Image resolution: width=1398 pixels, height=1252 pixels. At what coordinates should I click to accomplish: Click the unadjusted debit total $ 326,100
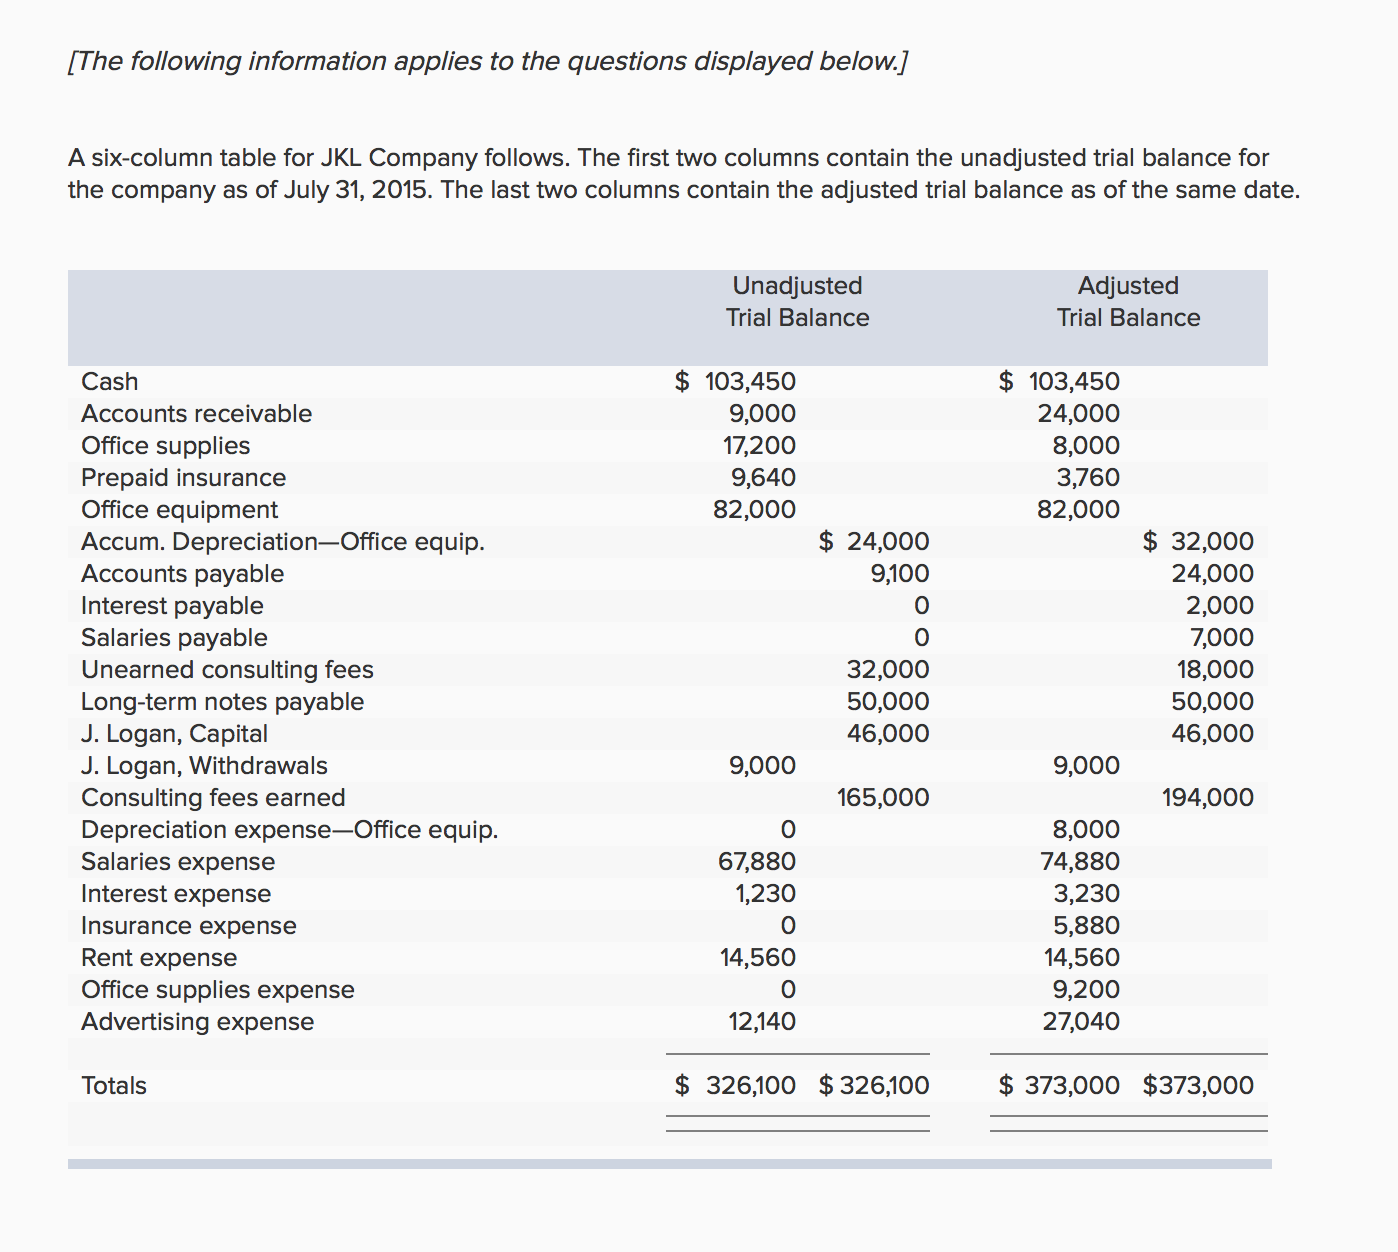(x=735, y=1086)
